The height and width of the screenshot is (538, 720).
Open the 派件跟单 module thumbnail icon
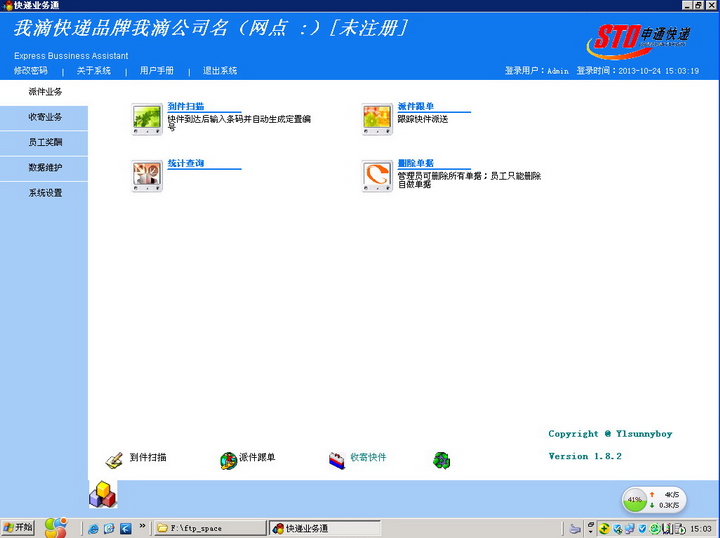pyautogui.click(x=377, y=118)
